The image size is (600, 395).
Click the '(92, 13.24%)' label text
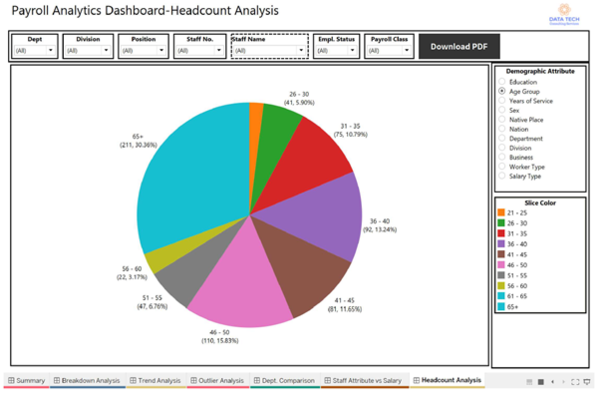point(380,230)
